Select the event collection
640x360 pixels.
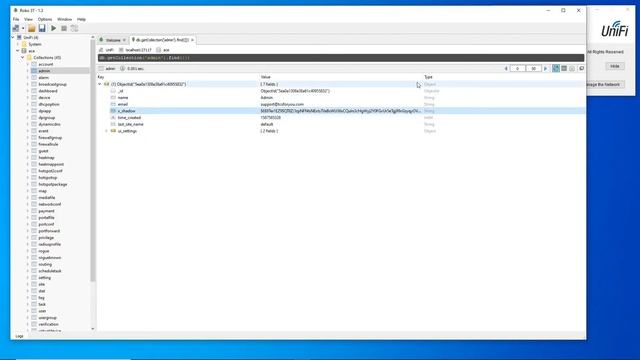click(x=43, y=131)
